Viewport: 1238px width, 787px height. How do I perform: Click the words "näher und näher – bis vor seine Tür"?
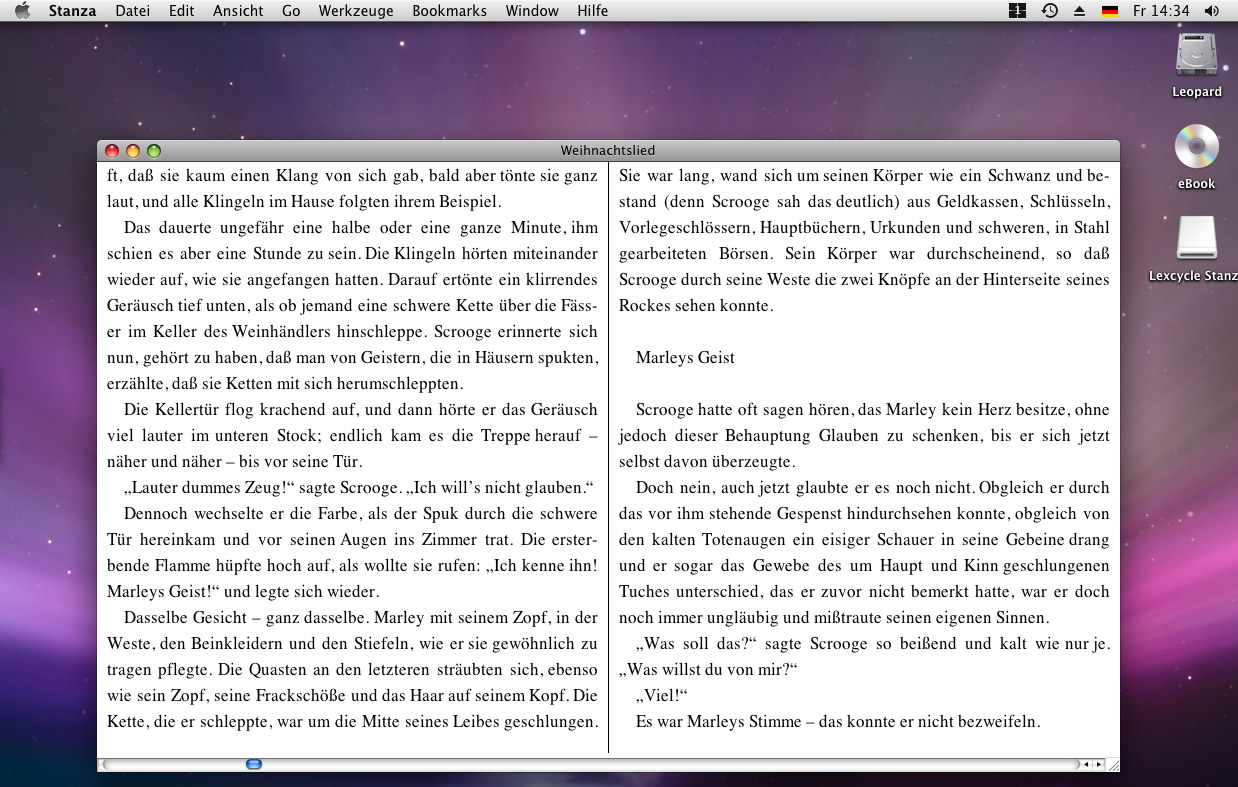[234, 461]
